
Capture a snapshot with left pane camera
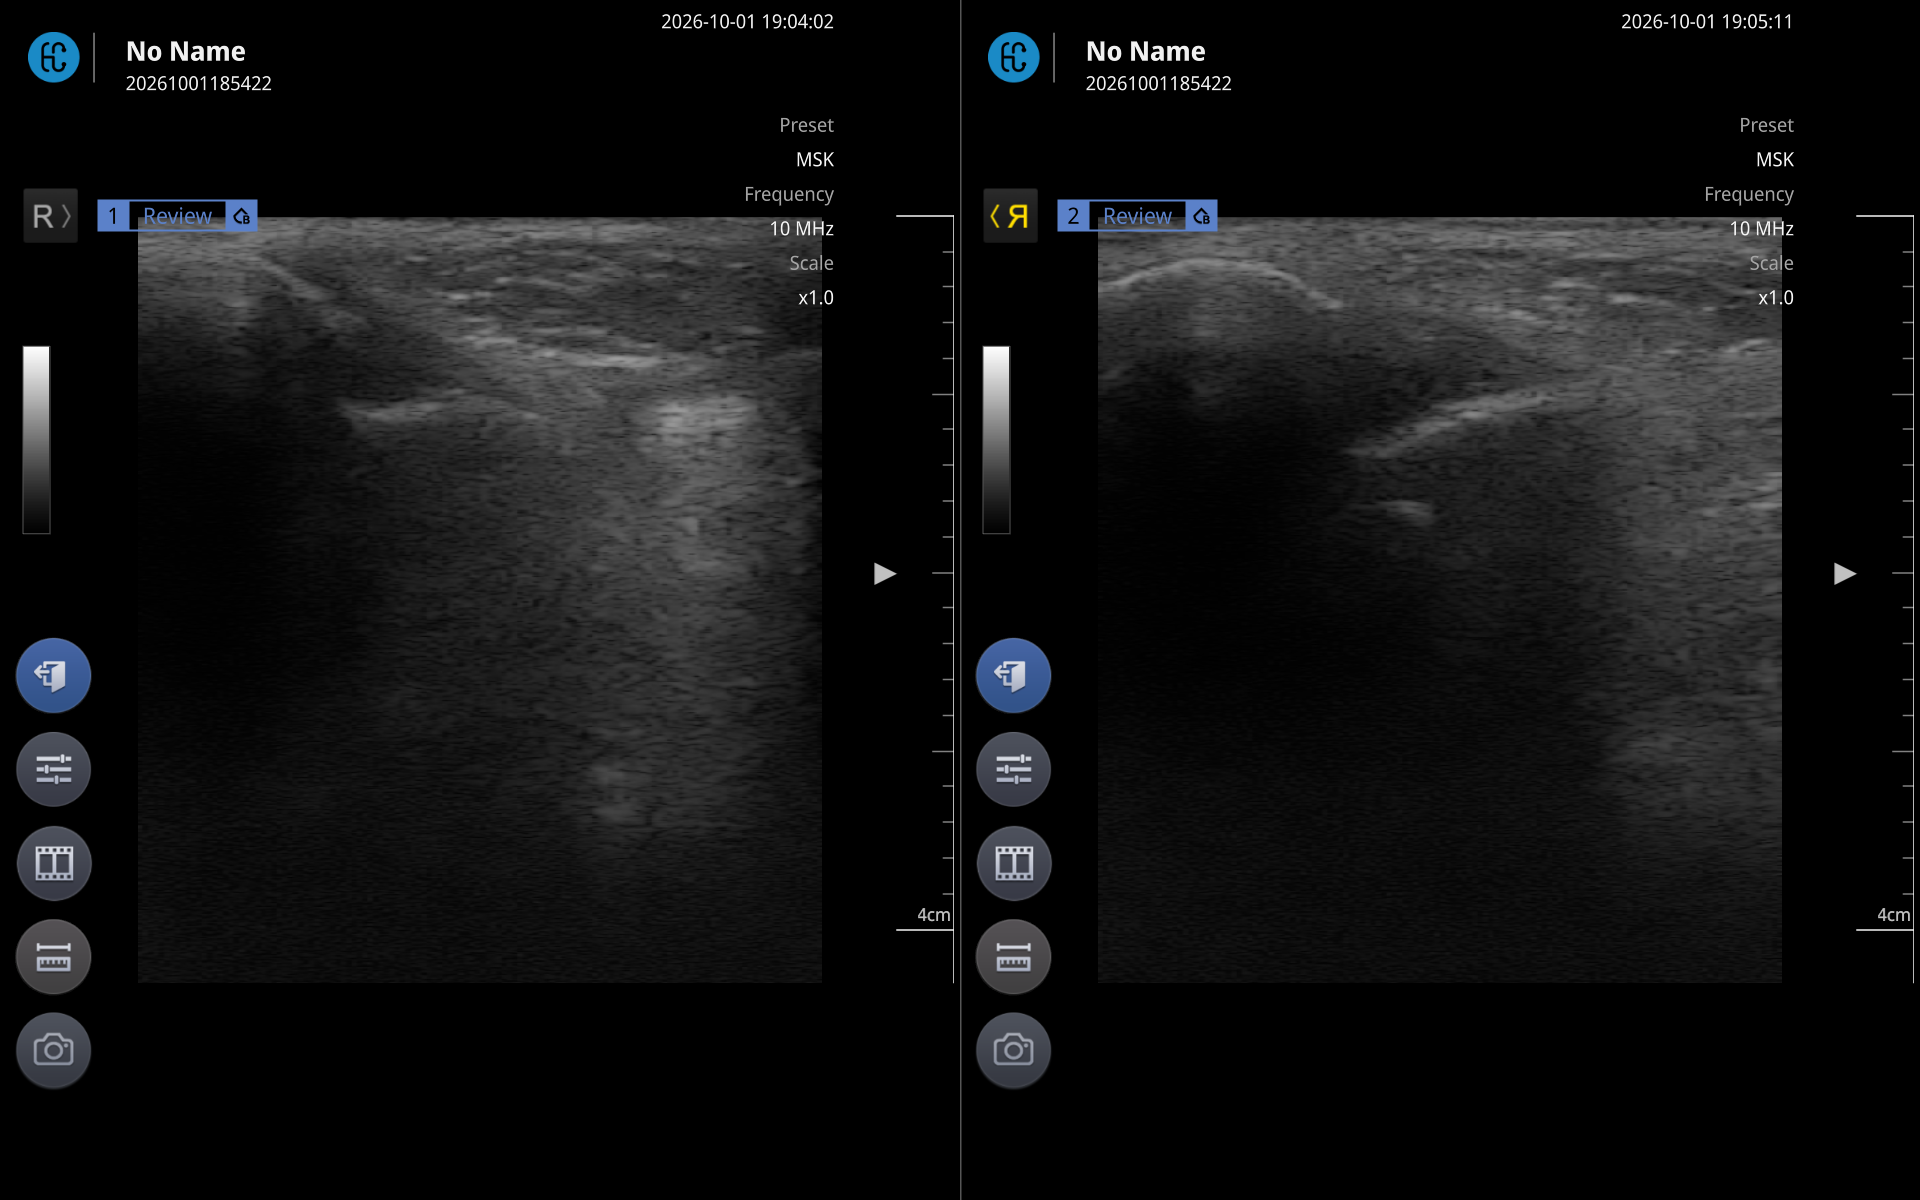[53, 1050]
